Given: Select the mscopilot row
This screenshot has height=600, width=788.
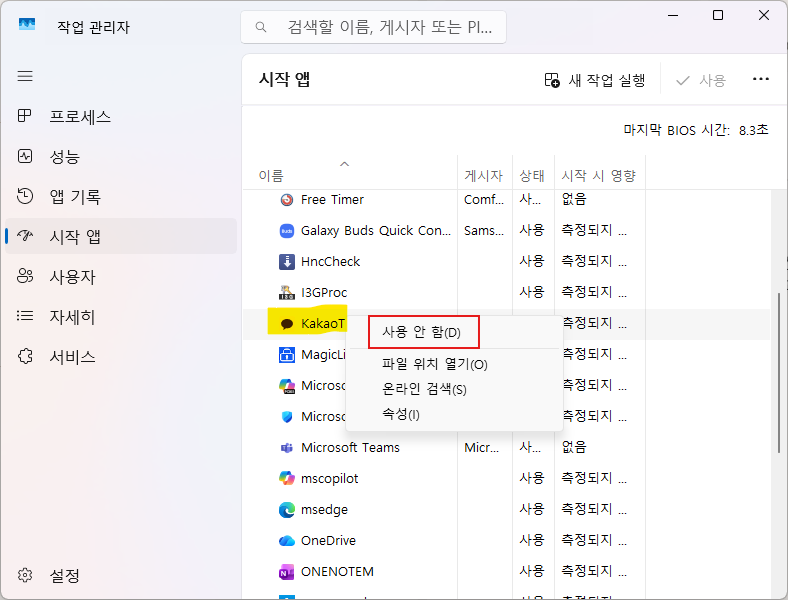Looking at the screenshot, I should click(x=507, y=478).
